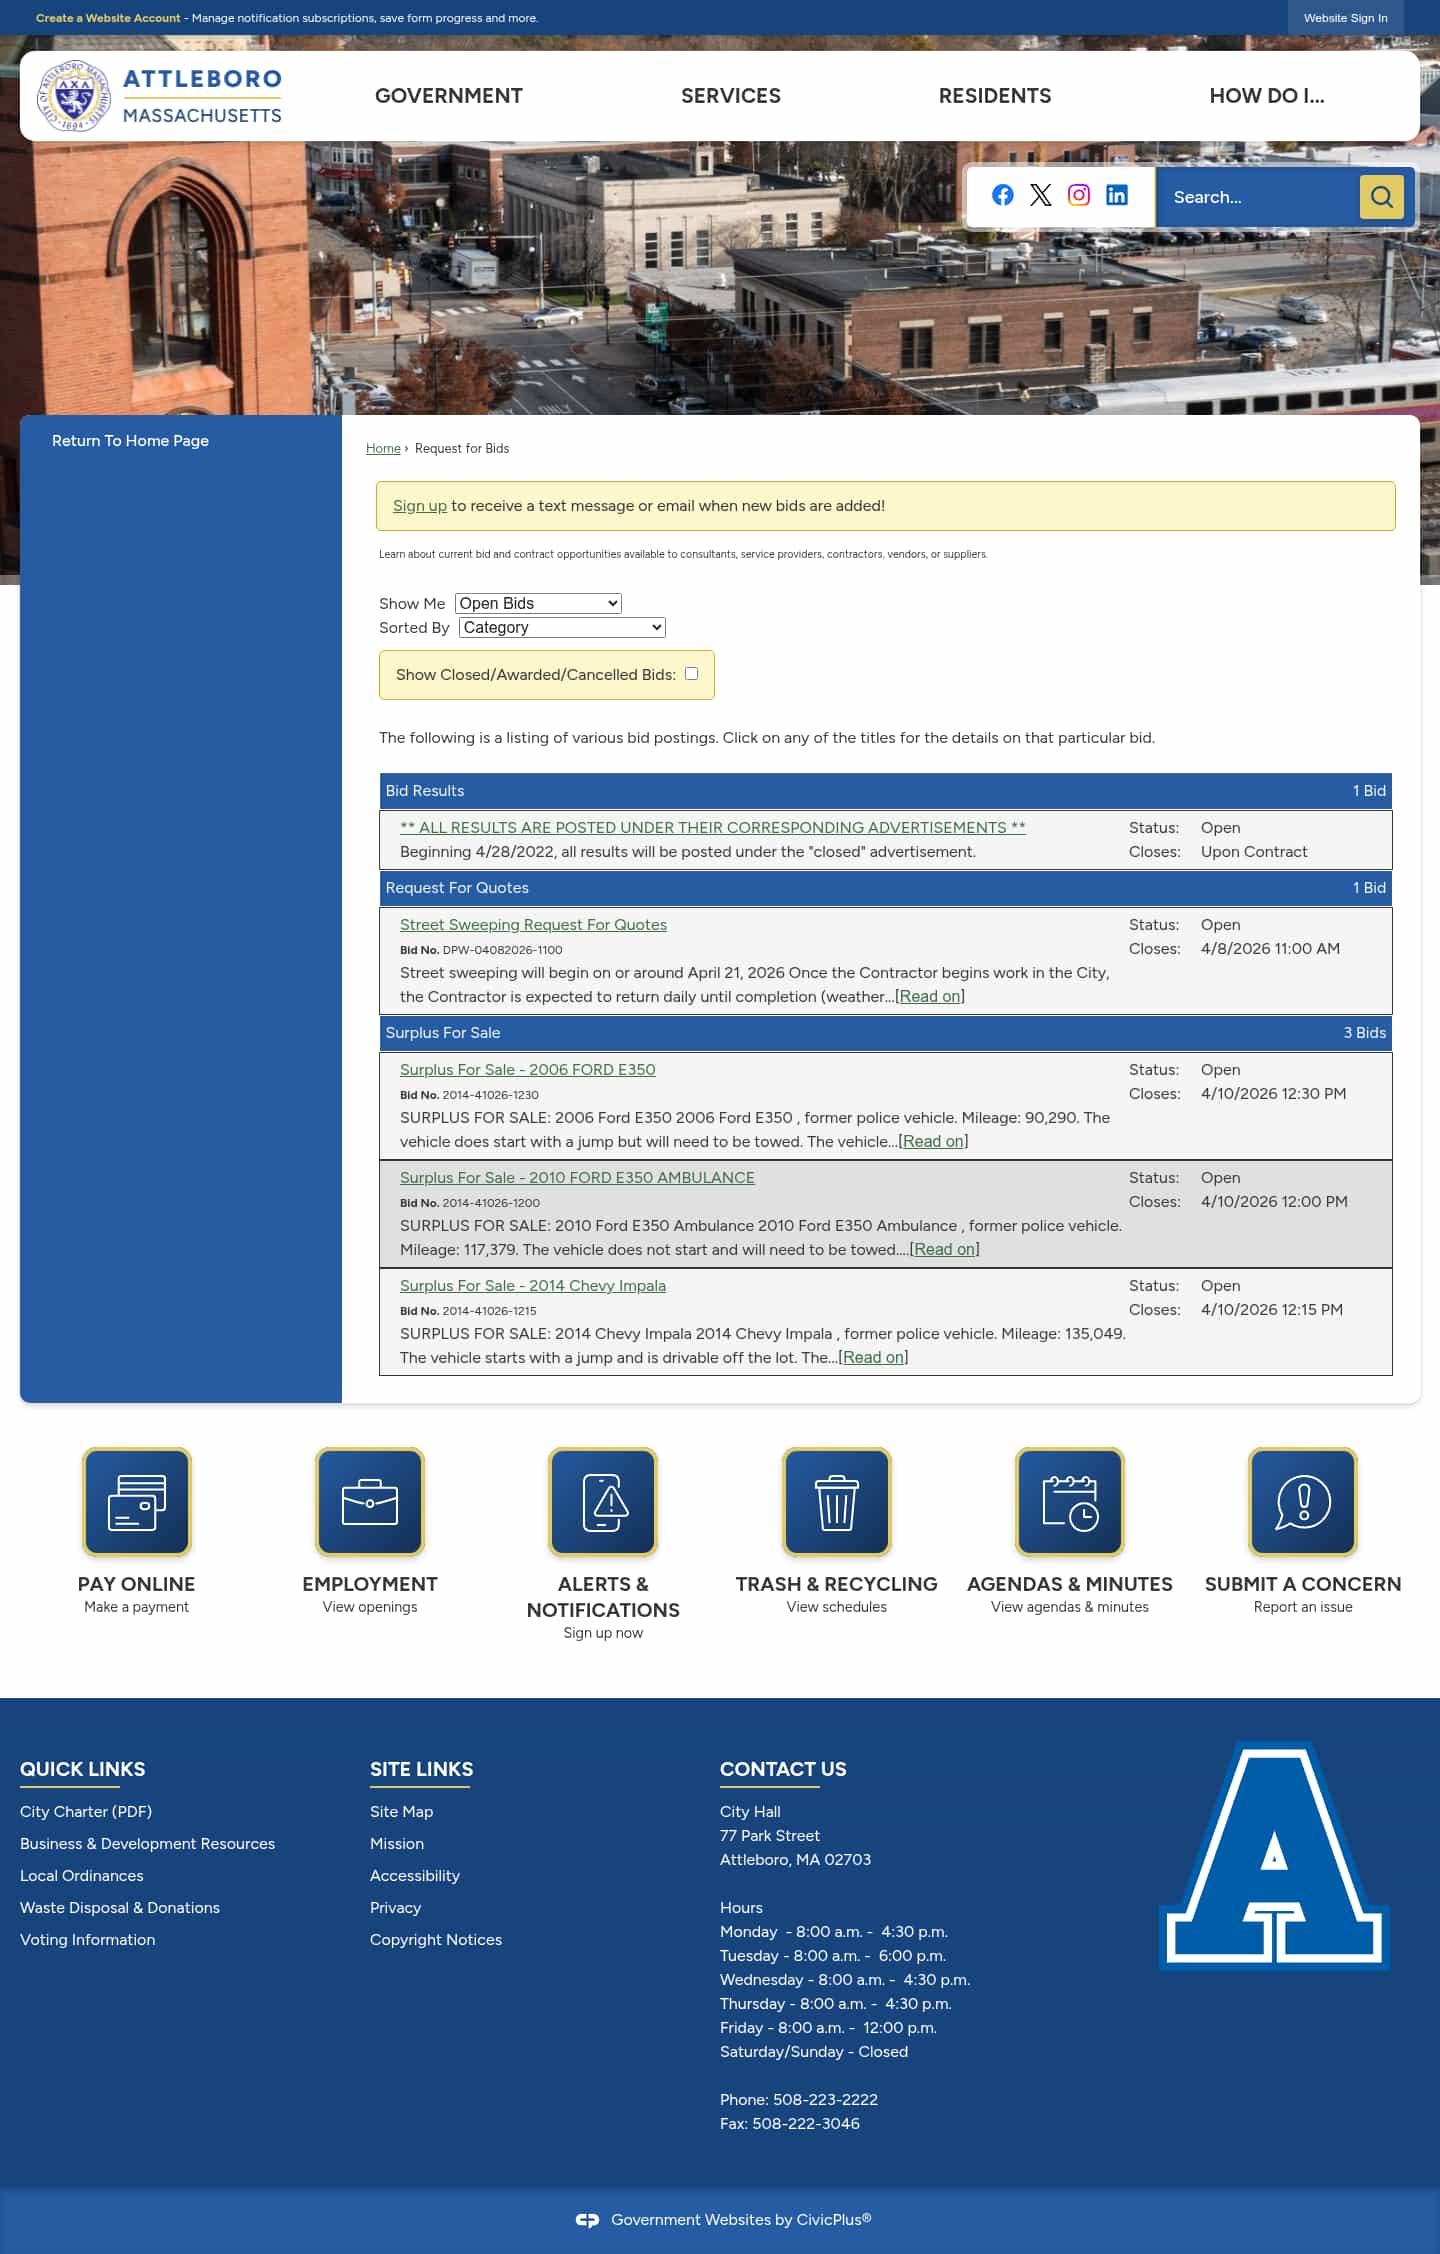
Task: Click the Bid Results category header
Action: (x=886, y=790)
